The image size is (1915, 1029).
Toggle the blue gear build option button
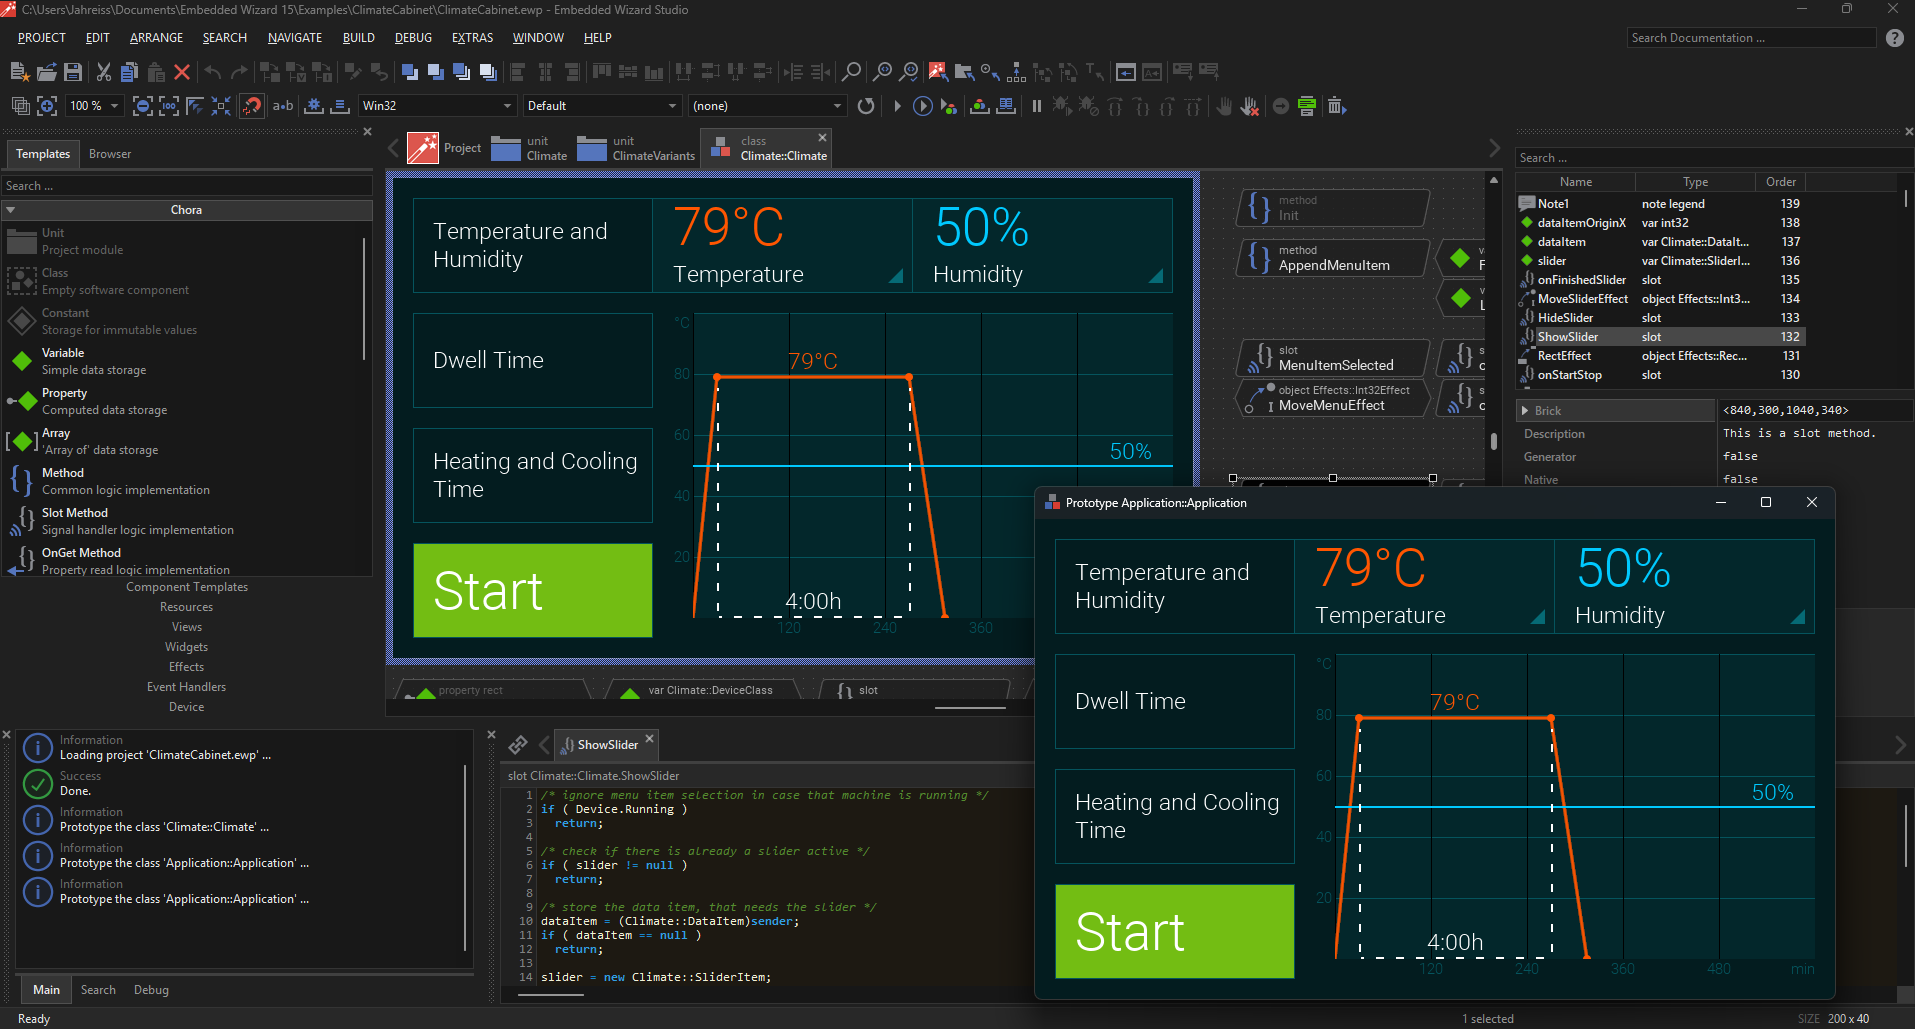pyautogui.click(x=314, y=106)
